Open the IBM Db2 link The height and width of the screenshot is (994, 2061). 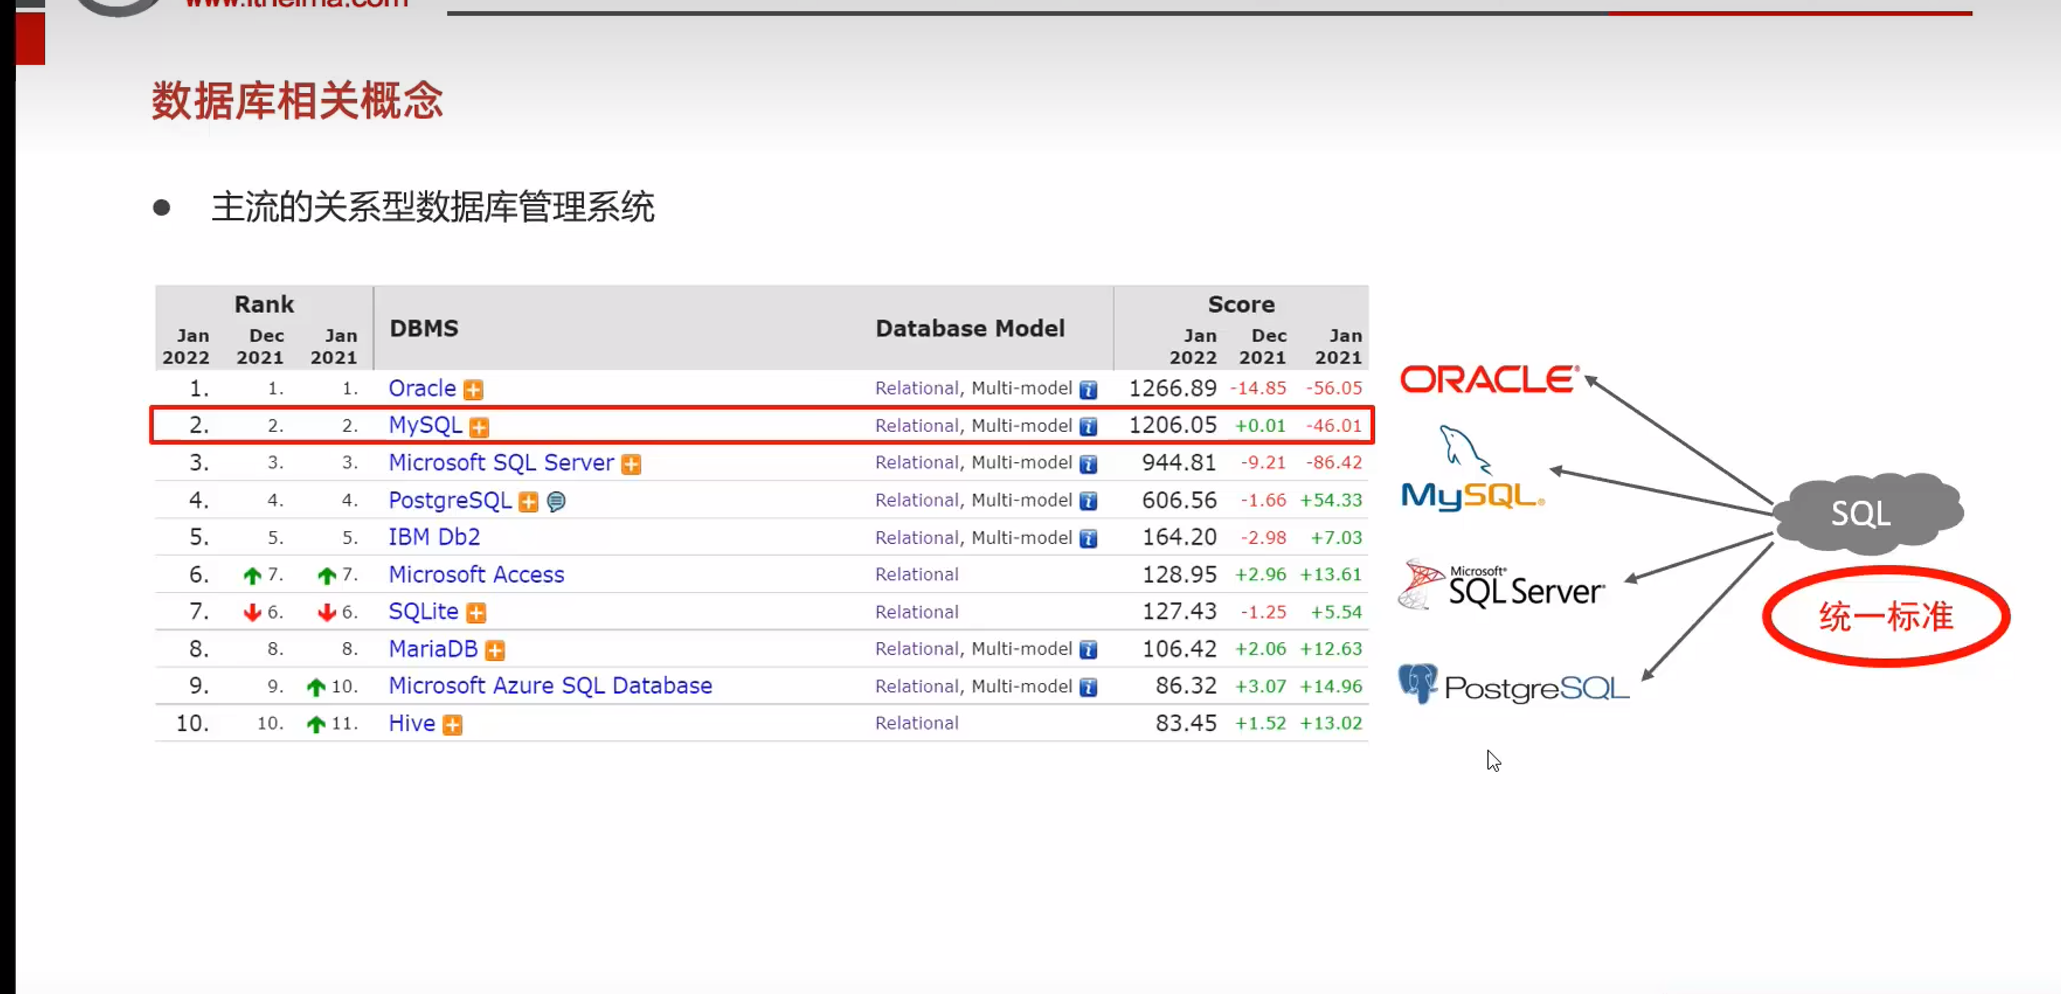point(434,537)
